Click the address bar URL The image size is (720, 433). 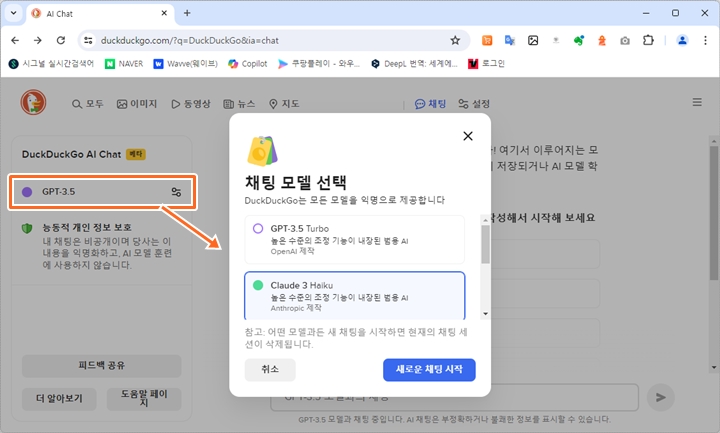pos(190,40)
